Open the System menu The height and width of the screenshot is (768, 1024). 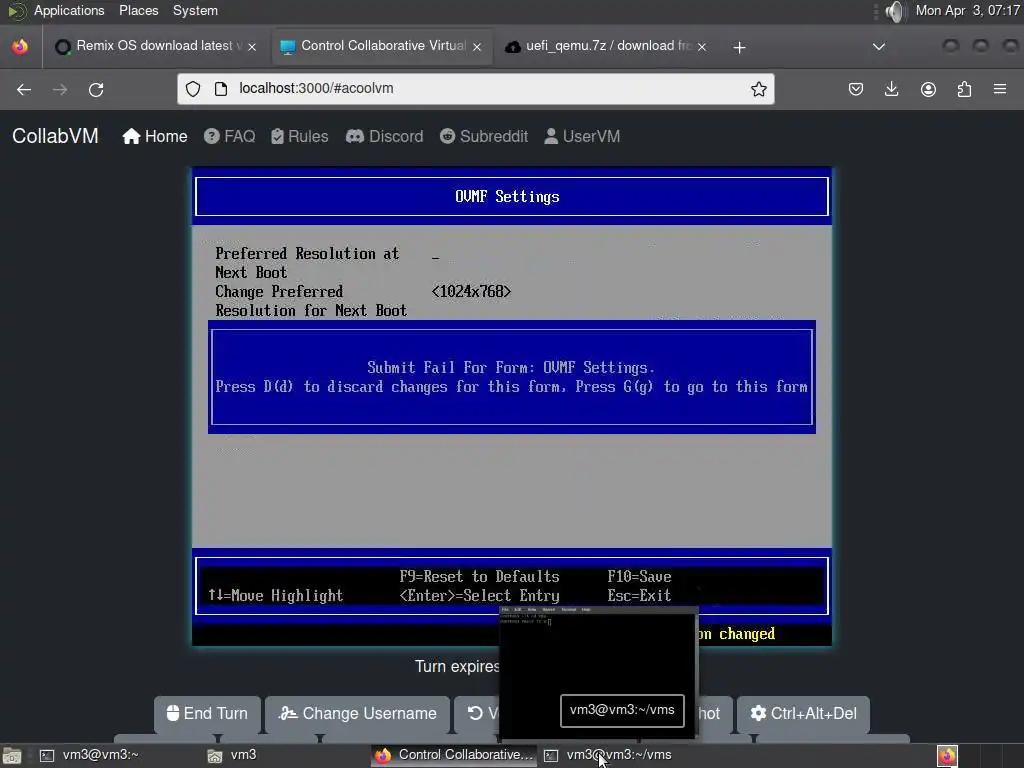click(x=195, y=10)
